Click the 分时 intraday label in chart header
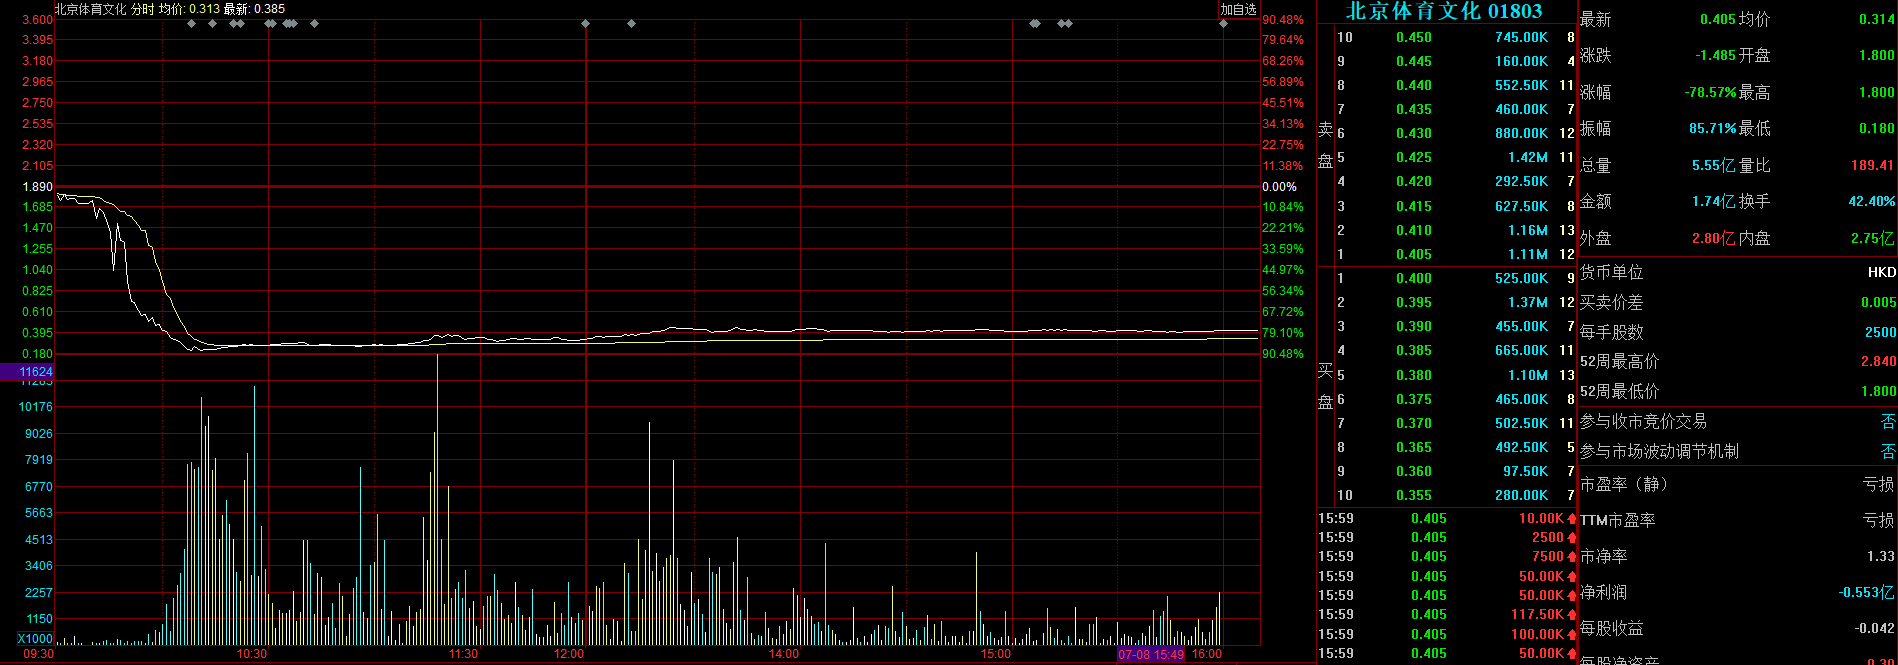This screenshot has height=665, width=1898. (143, 9)
